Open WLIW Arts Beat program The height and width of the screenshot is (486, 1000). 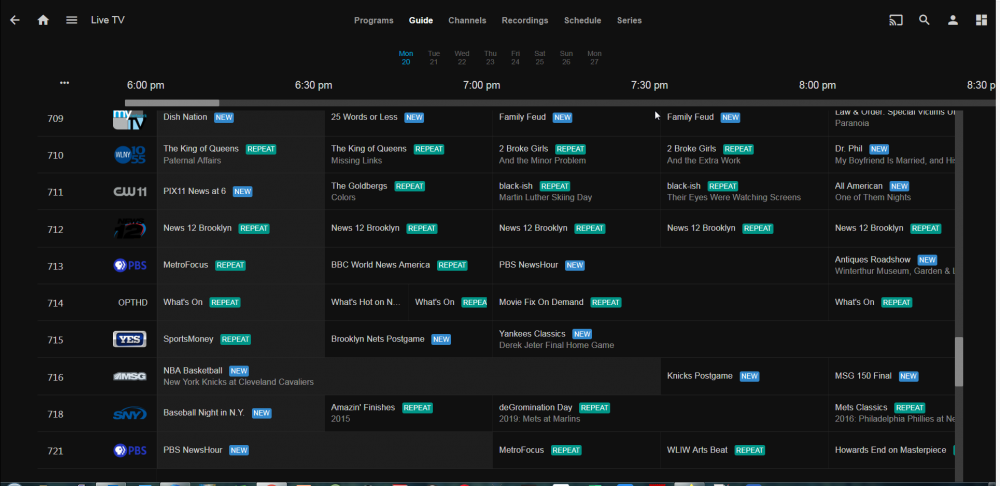pyautogui.click(x=744, y=450)
